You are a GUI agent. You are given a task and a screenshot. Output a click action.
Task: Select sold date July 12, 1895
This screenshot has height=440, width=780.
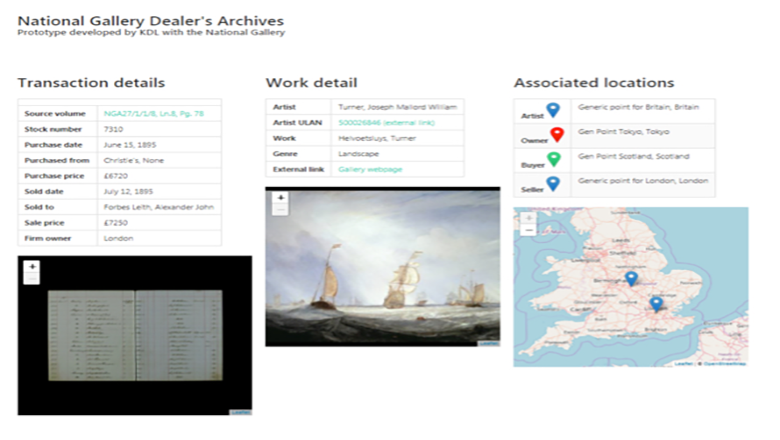coord(128,191)
